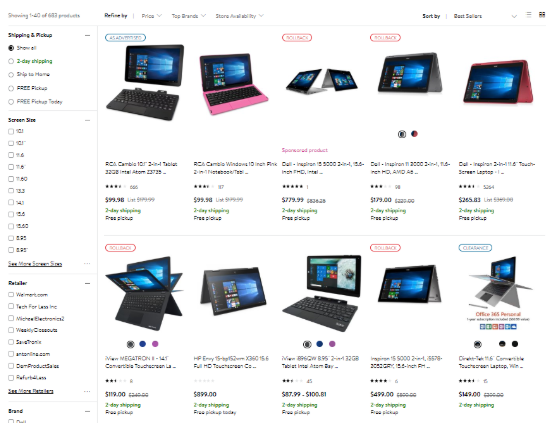
Task: Open the Store Availability dropdown
Action: coord(239,16)
